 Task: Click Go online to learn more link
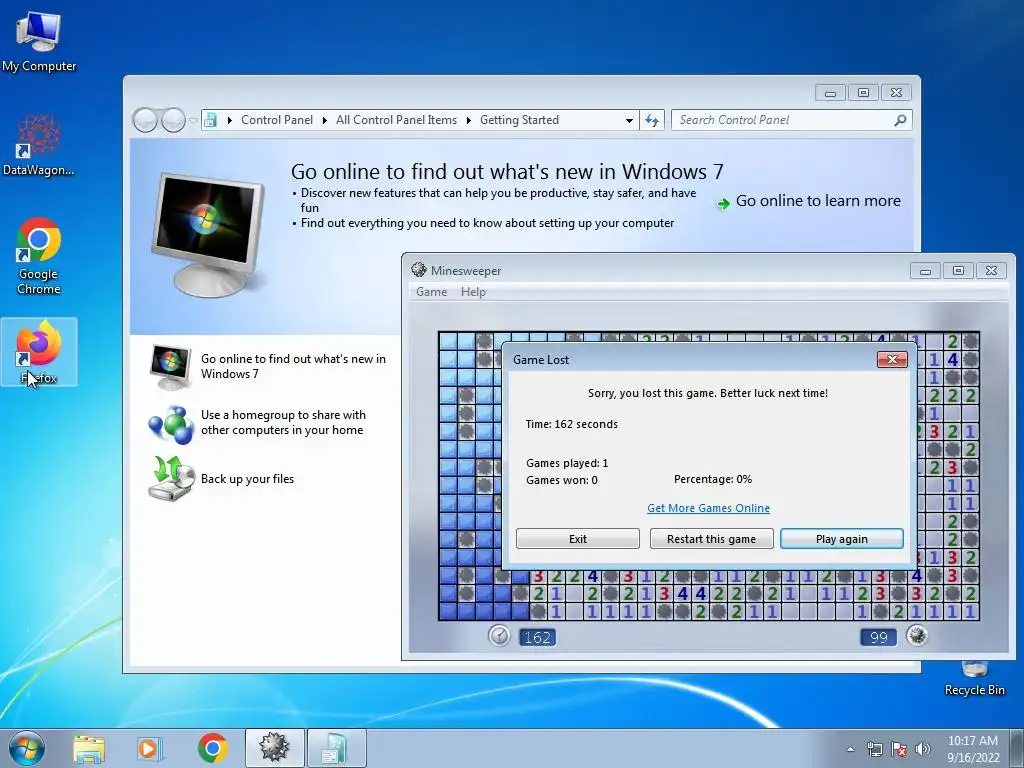point(818,201)
